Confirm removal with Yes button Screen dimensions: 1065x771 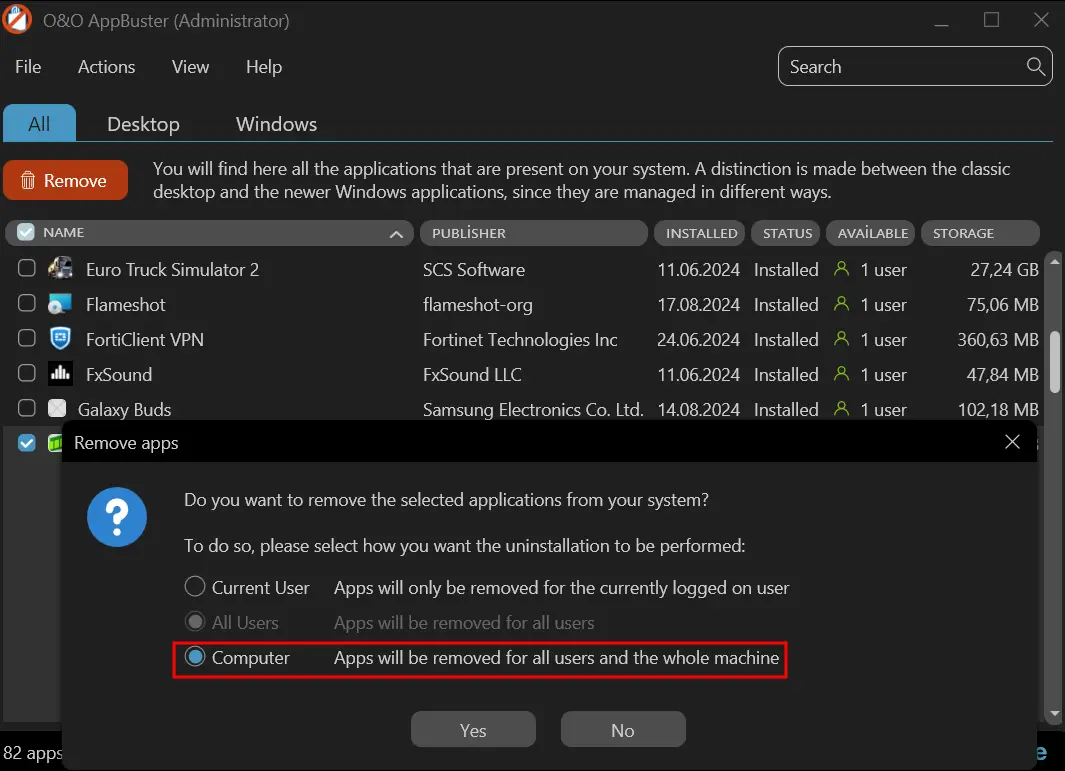click(473, 730)
